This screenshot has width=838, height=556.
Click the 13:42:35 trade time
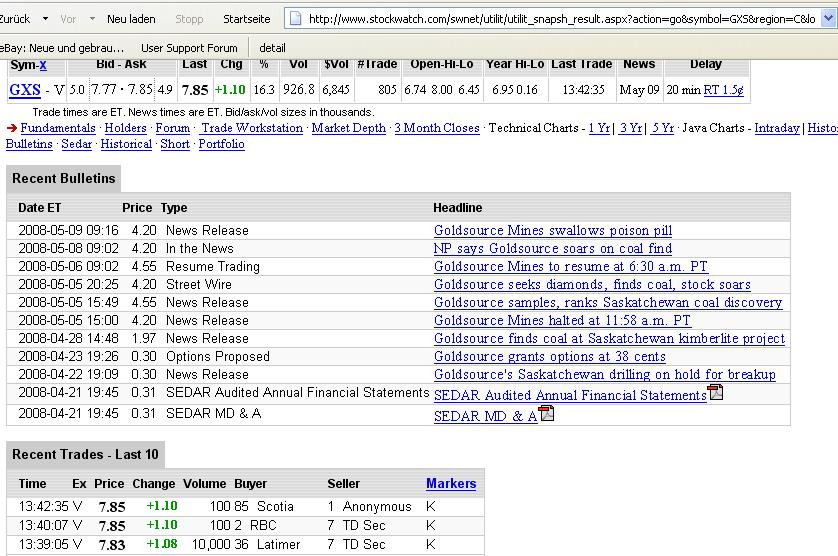point(44,506)
